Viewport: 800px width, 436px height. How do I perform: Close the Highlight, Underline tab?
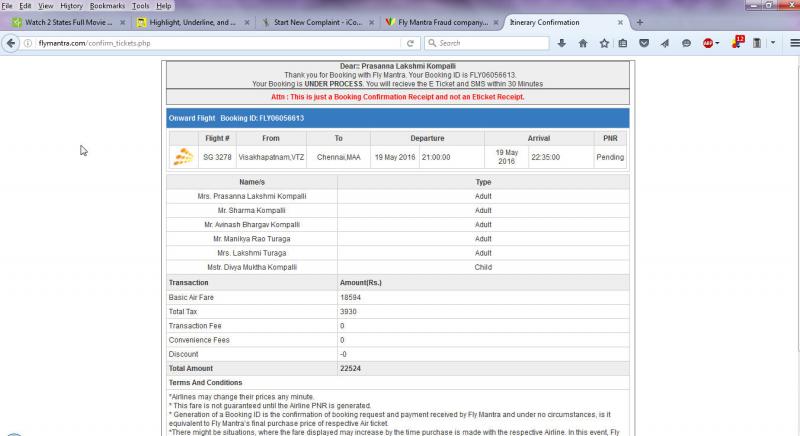pos(246,22)
